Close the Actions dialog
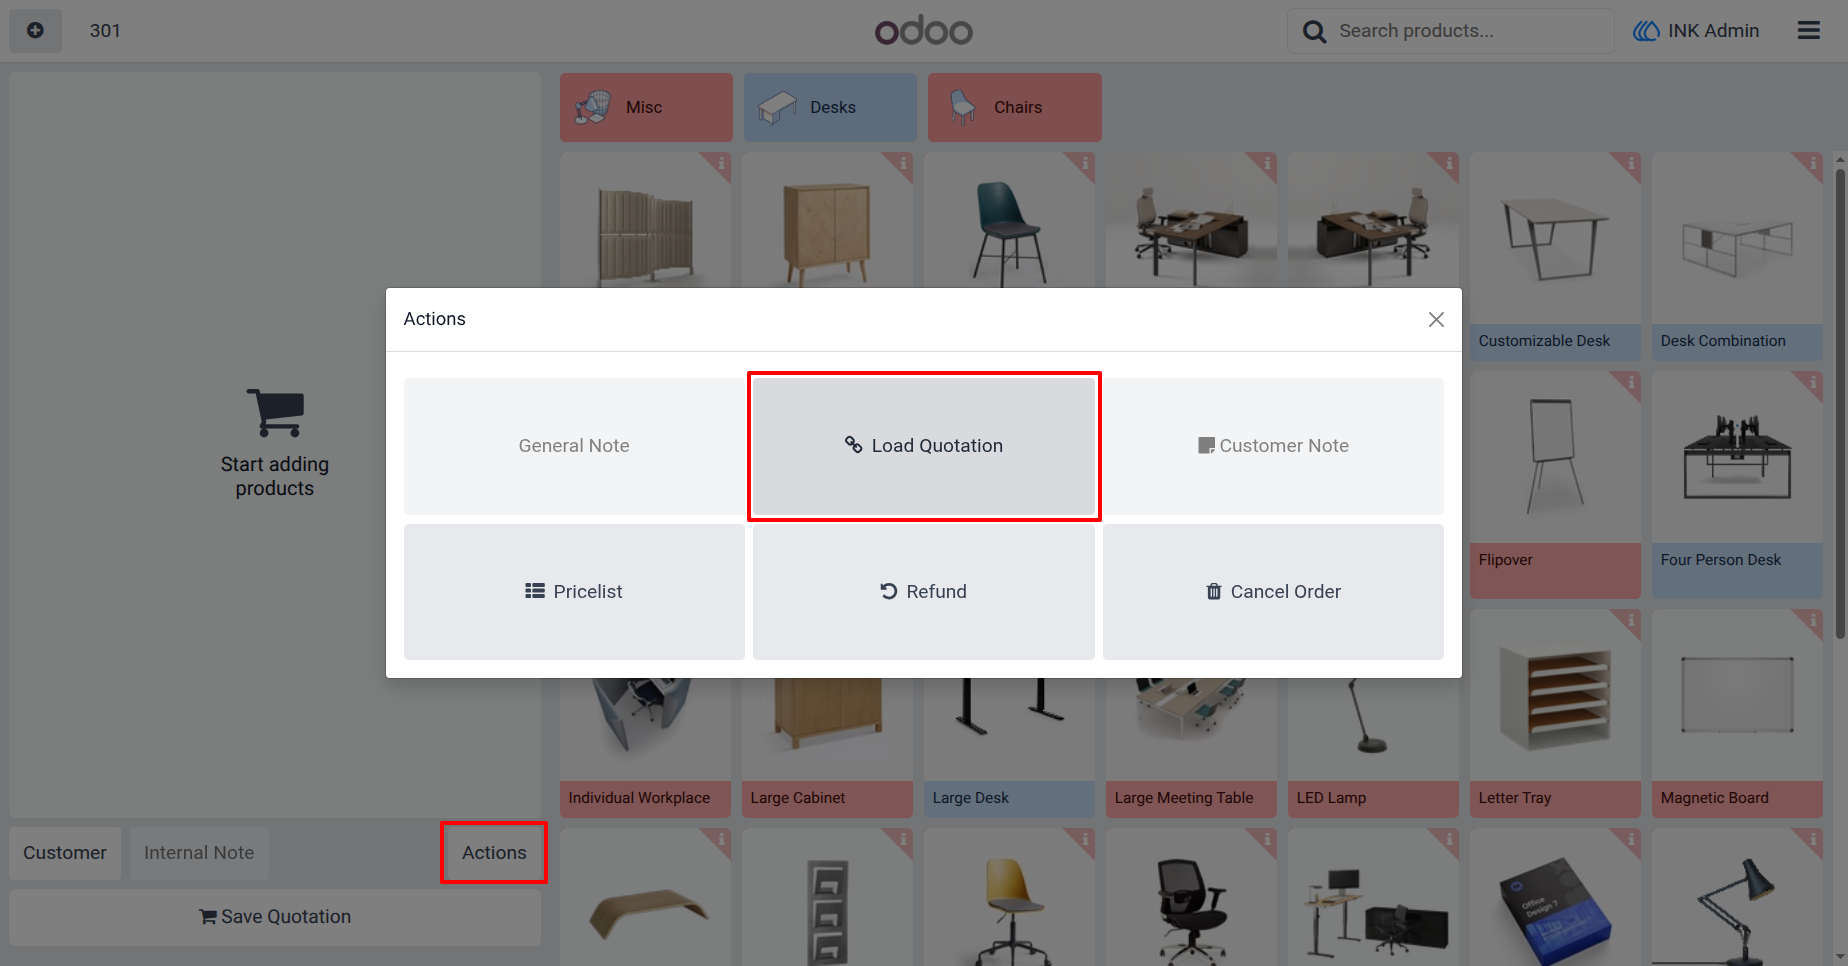The height and width of the screenshot is (966, 1848). point(1436,319)
